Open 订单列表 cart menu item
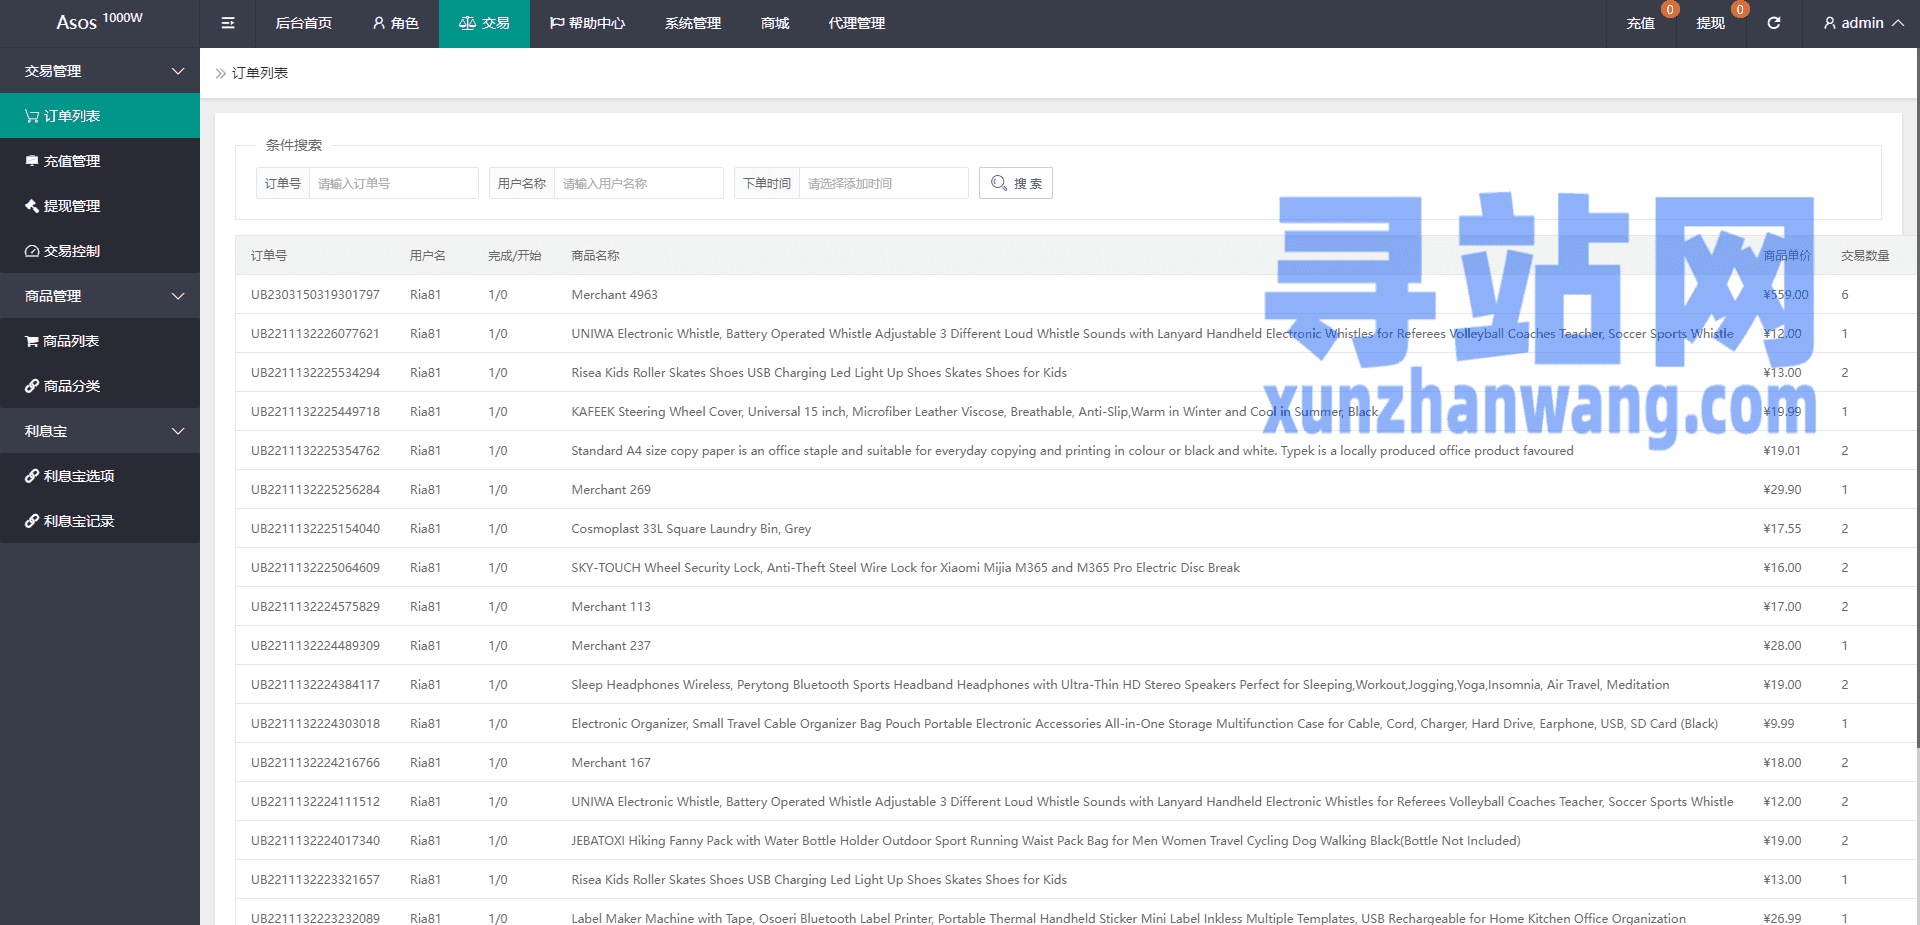 click(x=100, y=116)
